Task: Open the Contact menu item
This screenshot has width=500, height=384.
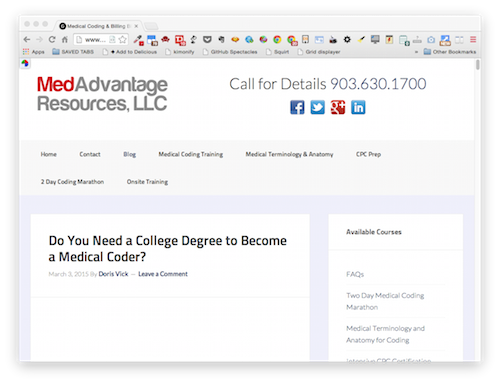Action: pos(90,154)
